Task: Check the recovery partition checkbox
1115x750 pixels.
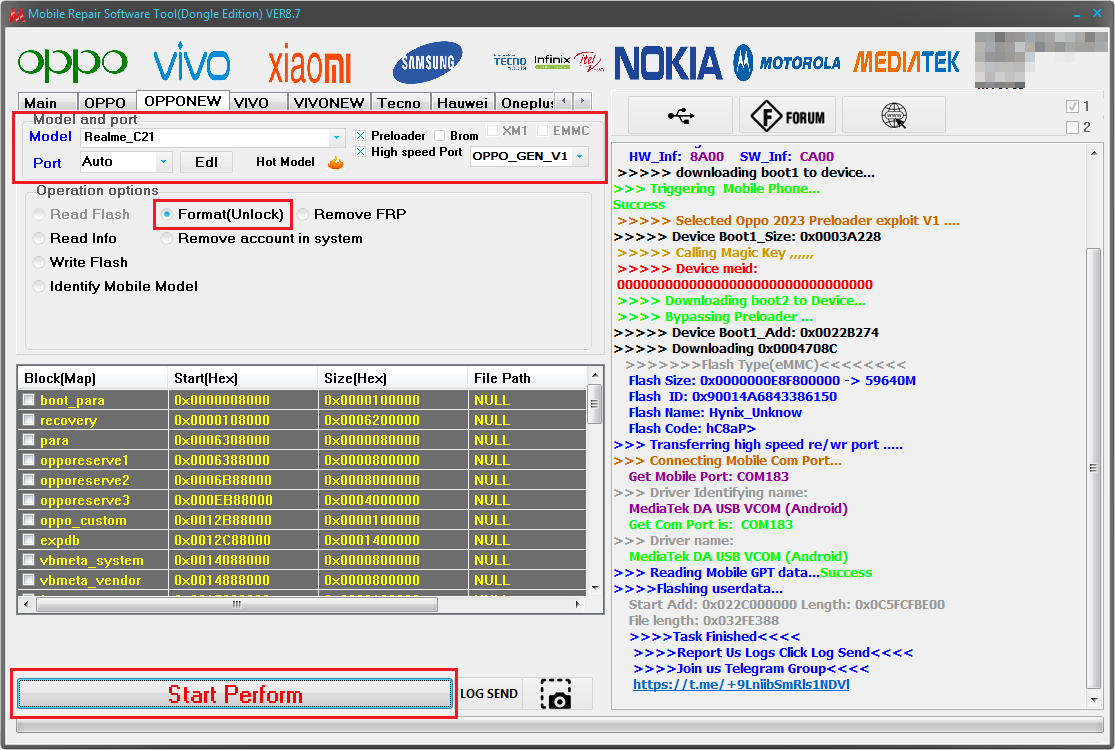Action: [28, 419]
